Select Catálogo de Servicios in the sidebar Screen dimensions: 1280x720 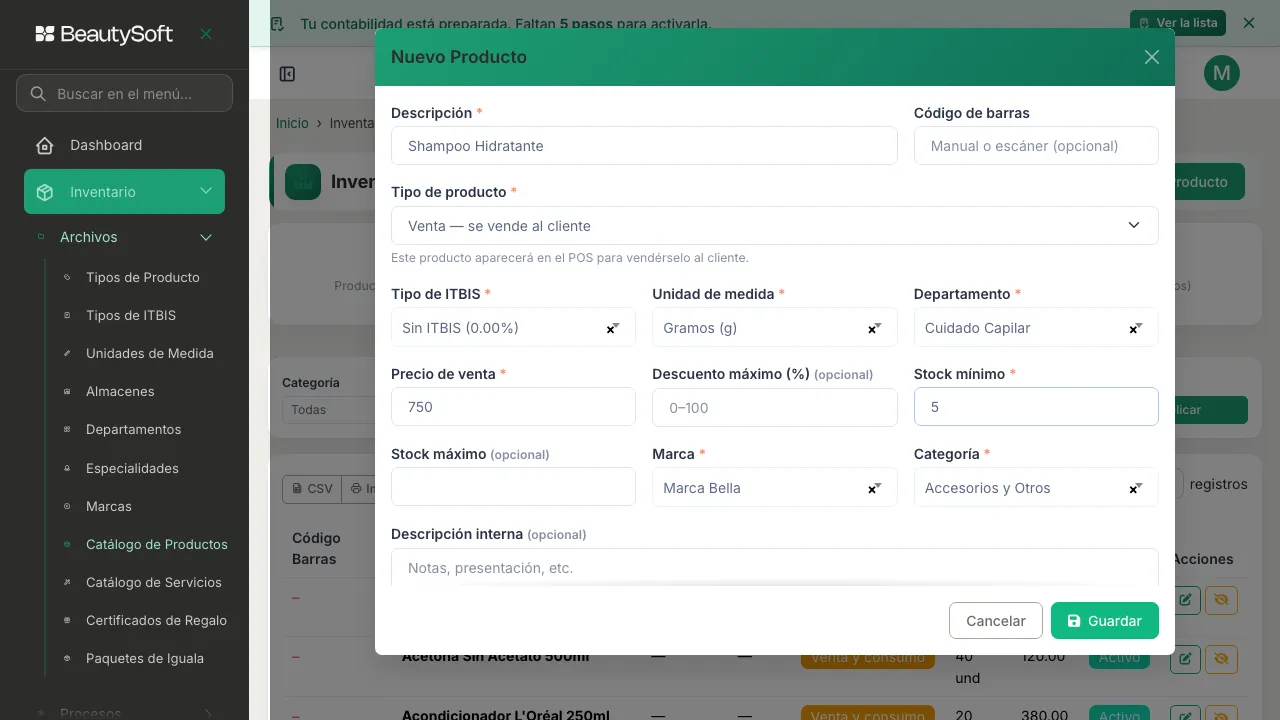click(154, 582)
